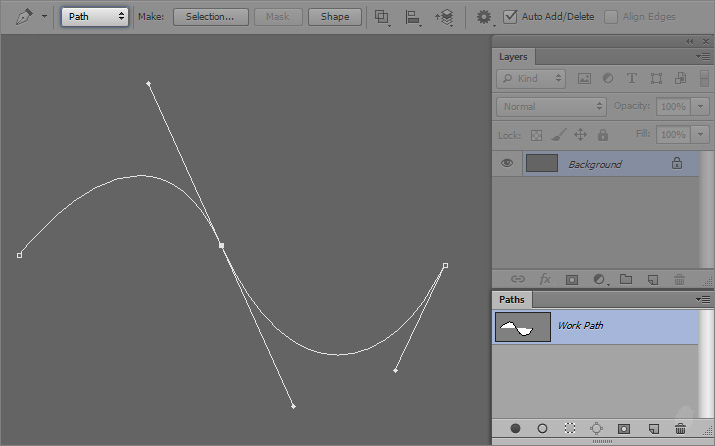715x446 pixels.
Task: Click the Make Shape button
Action: click(335, 17)
